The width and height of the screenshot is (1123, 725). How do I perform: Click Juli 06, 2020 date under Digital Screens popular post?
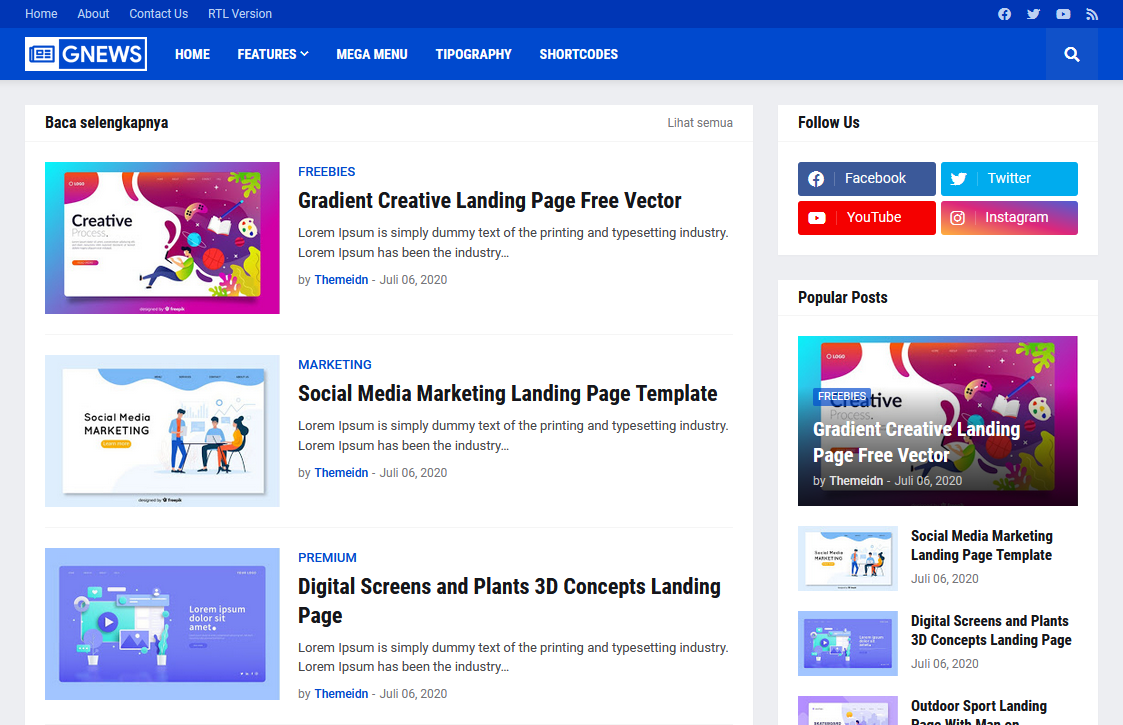point(944,664)
